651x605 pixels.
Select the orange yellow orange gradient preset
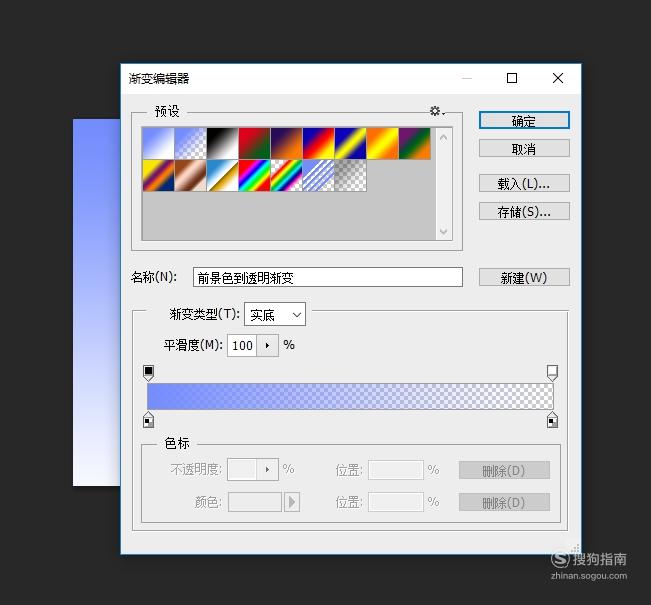pyautogui.click(x=383, y=143)
